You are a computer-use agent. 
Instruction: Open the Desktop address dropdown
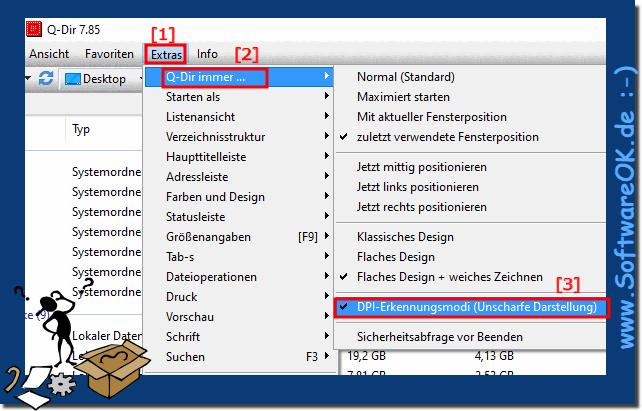pos(141,79)
